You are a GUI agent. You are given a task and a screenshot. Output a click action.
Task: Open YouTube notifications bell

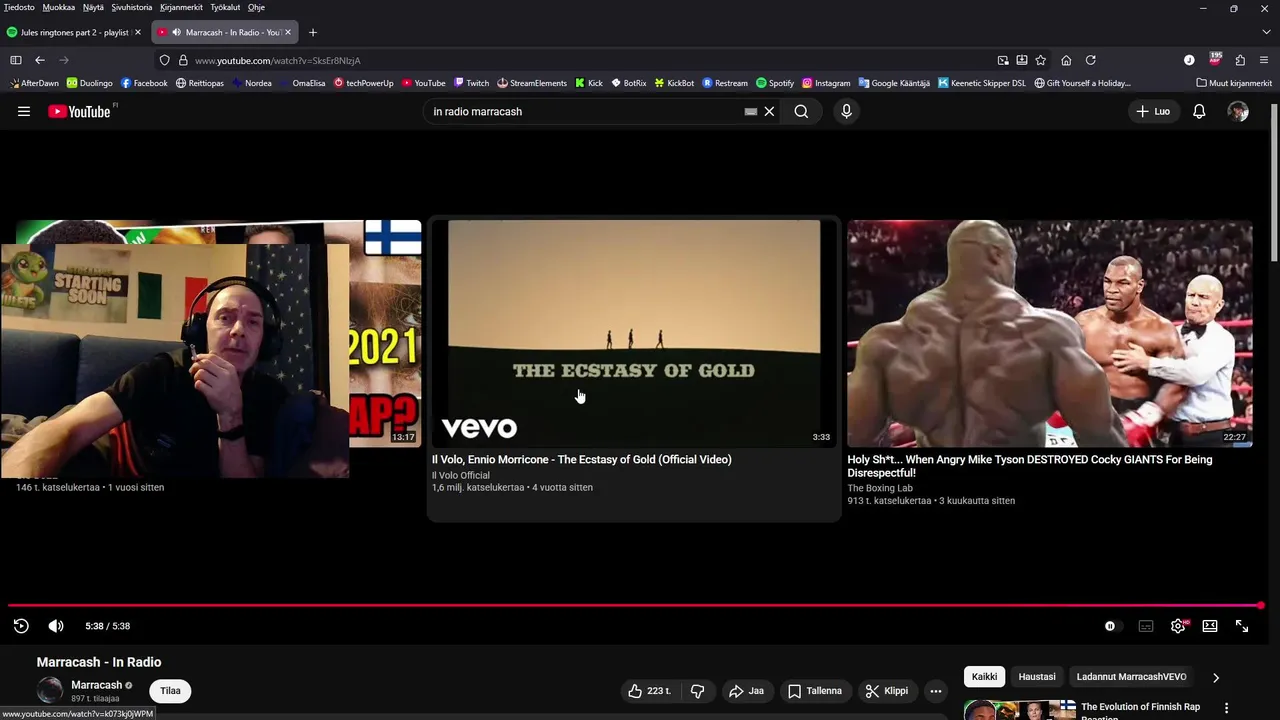[x=1199, y=111]
